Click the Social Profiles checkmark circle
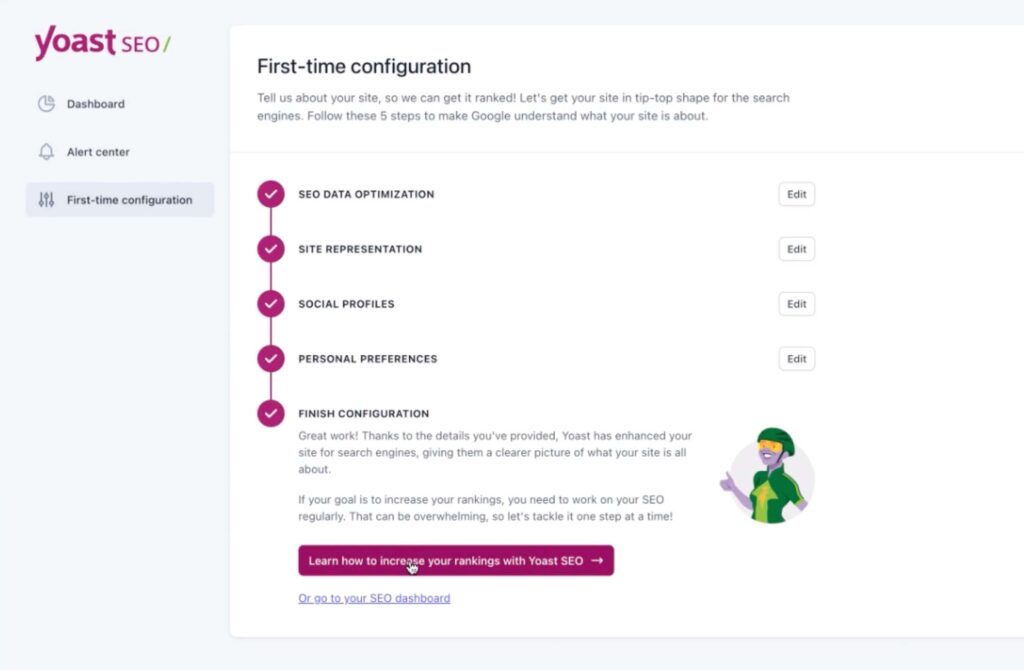 pos(271,304)
